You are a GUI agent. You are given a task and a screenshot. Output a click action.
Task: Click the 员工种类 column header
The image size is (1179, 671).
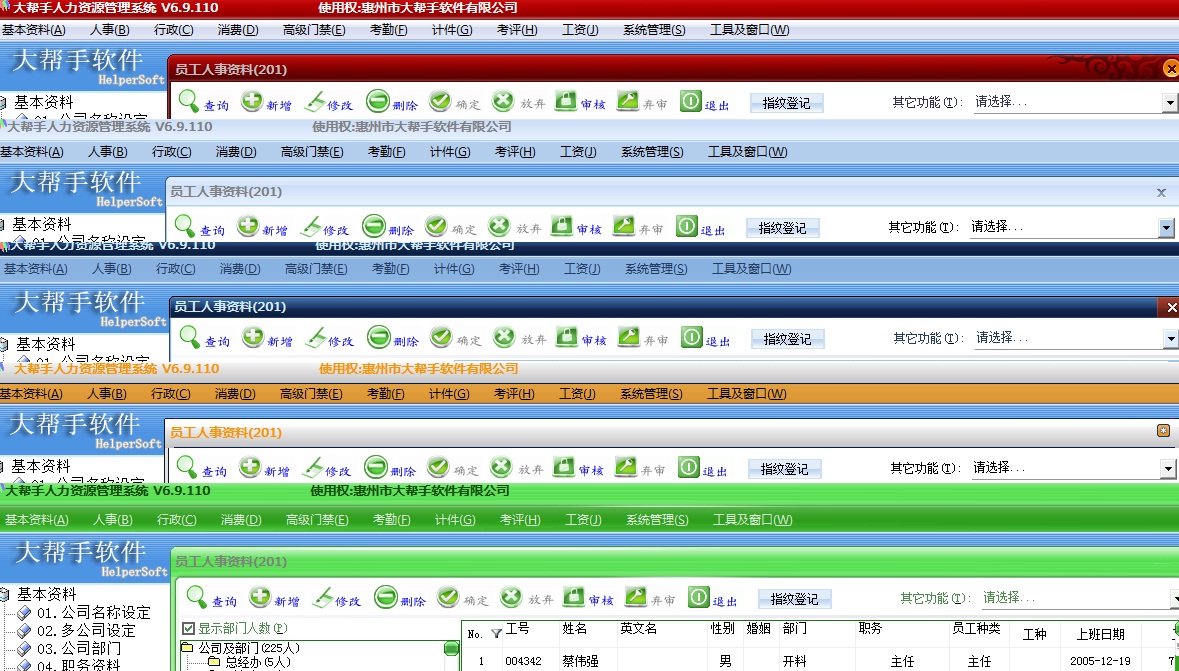[x=976, y=629]
